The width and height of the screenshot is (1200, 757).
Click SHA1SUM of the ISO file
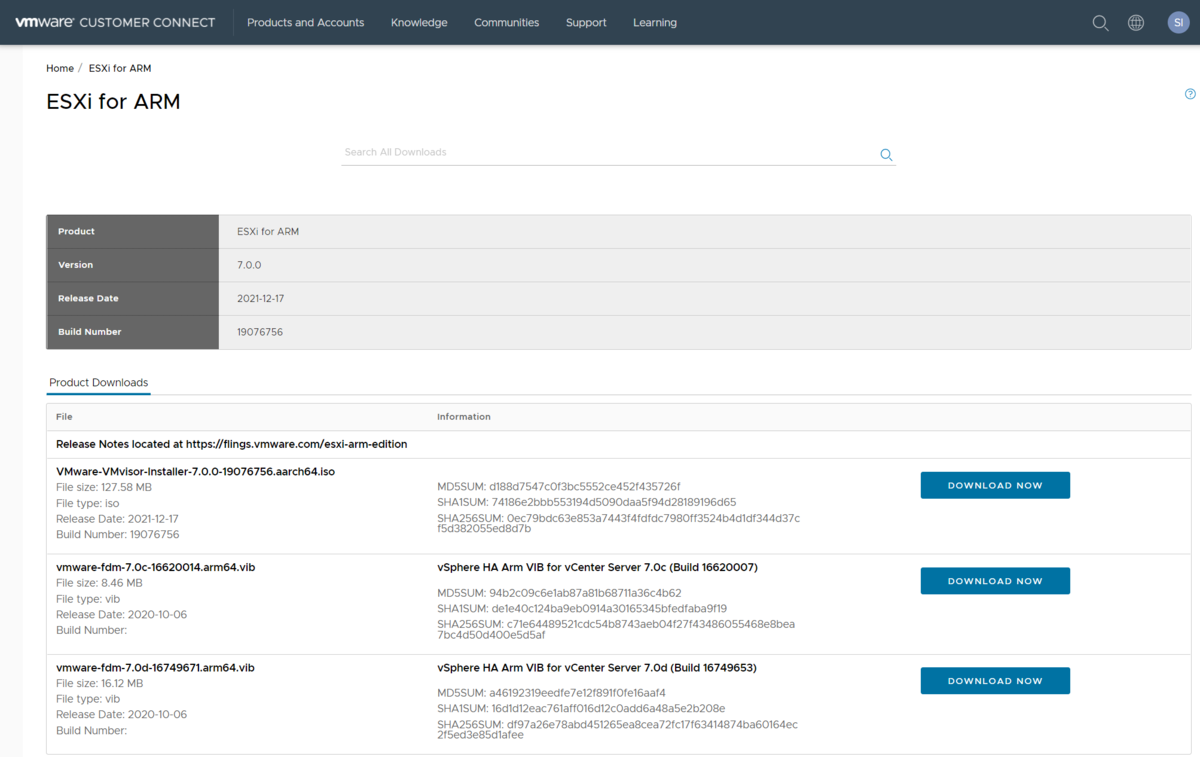[586, 502]
